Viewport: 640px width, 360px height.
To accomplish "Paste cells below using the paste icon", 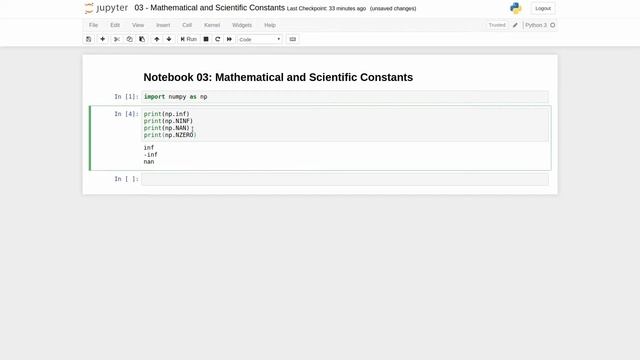I will point(142,39).
